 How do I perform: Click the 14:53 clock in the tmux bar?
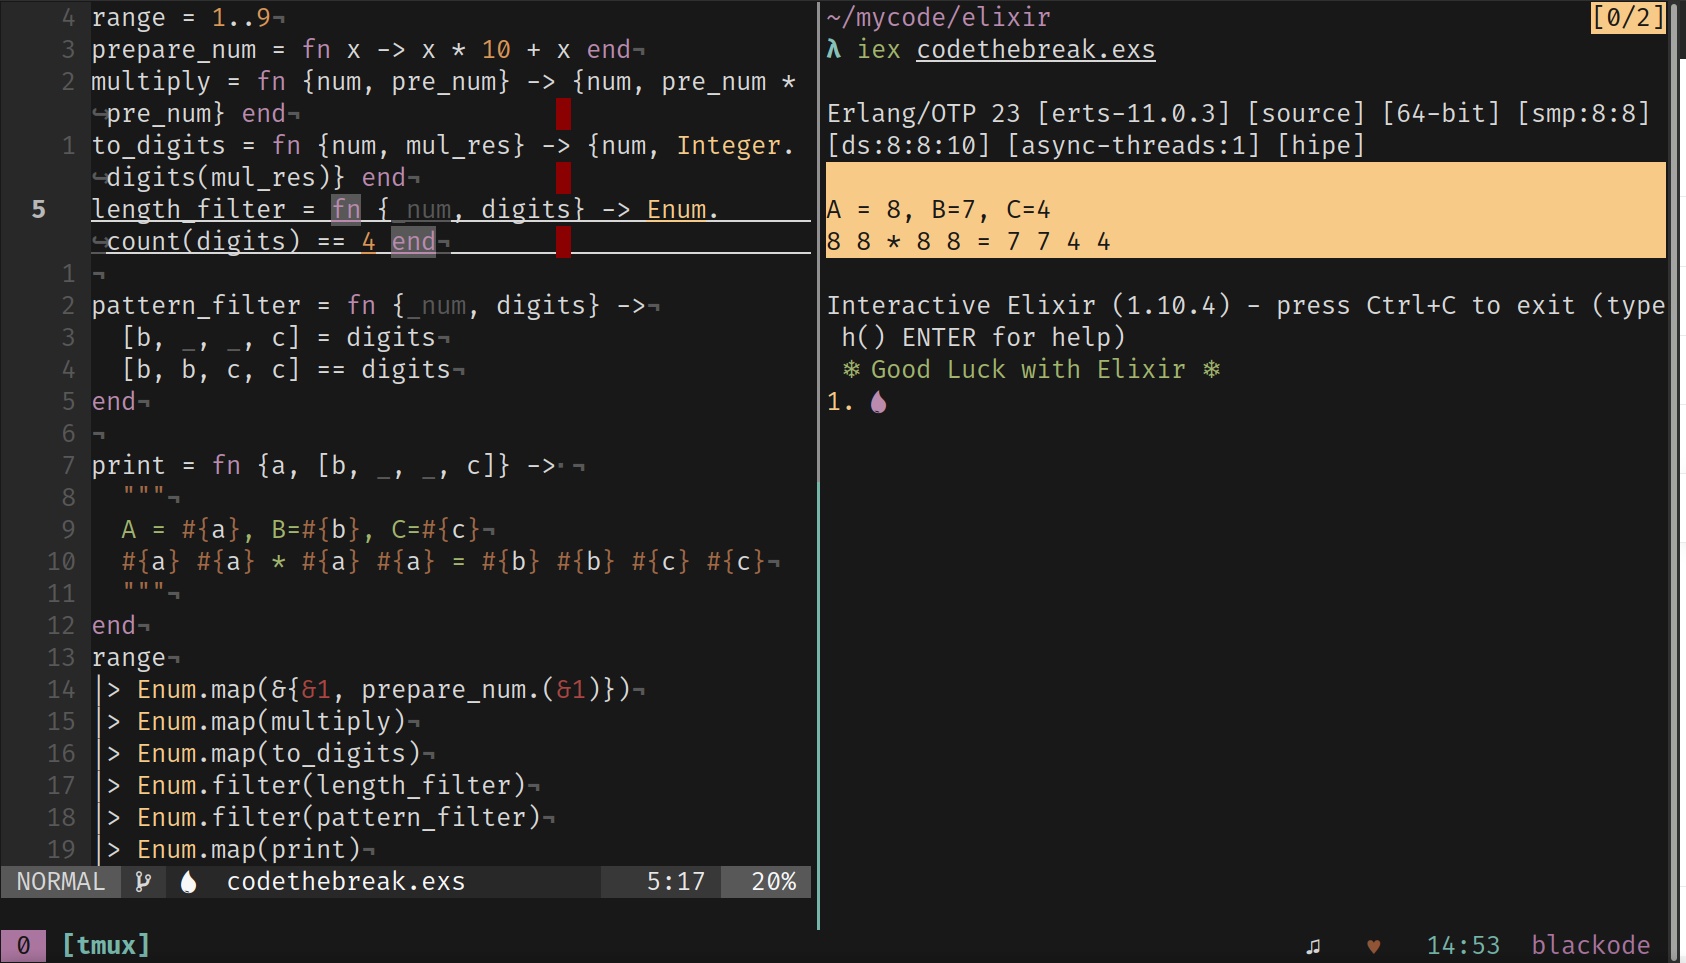pyautogui.click(x=1464, y=944)
